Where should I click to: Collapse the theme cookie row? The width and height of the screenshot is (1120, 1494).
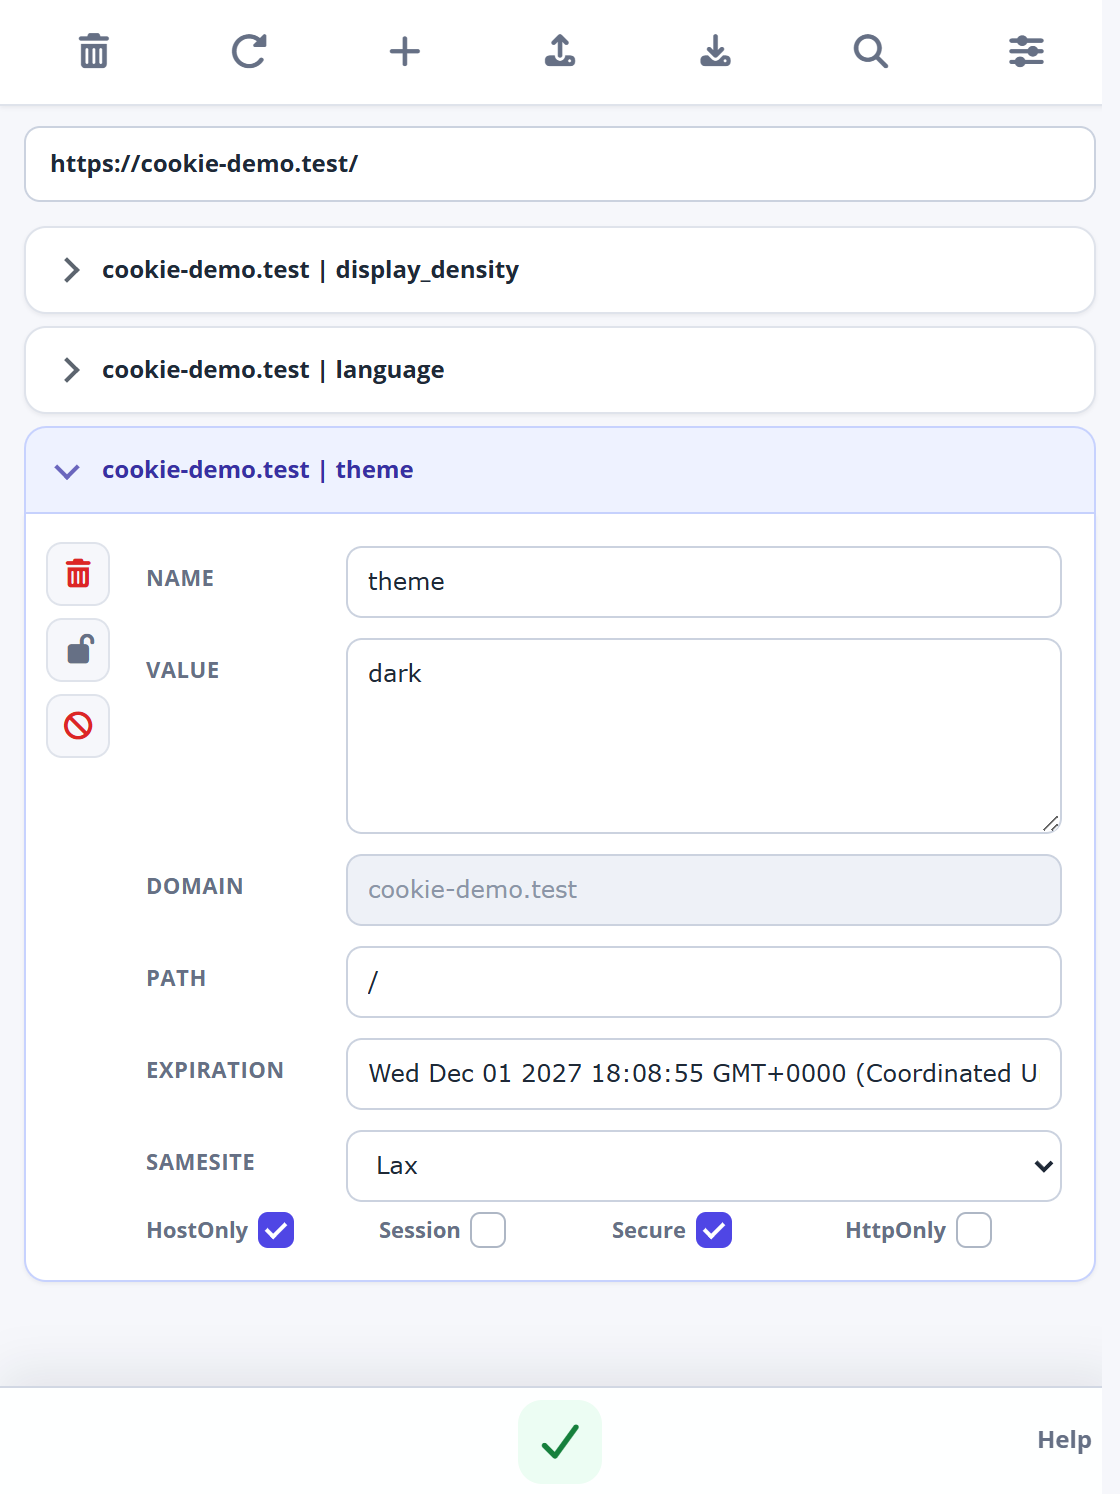[560, 470]
